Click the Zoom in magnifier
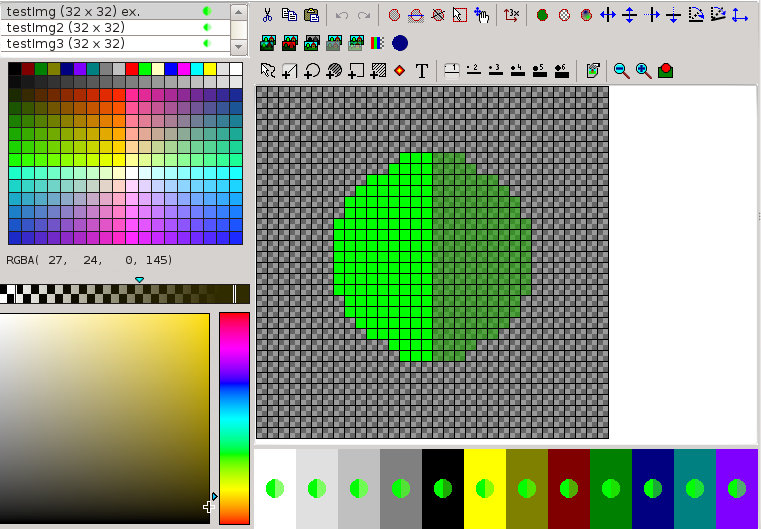The height and width of the screenshot is (529, 761). point(643,71)
